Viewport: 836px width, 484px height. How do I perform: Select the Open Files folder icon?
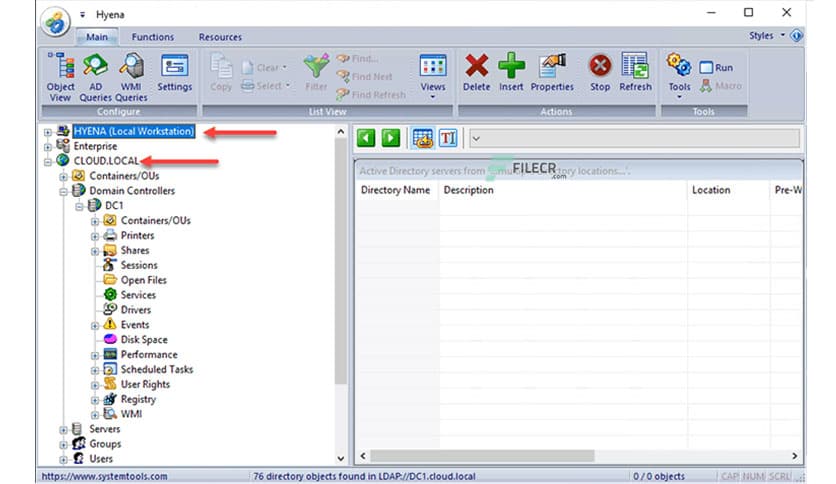(x=110, y=280)
